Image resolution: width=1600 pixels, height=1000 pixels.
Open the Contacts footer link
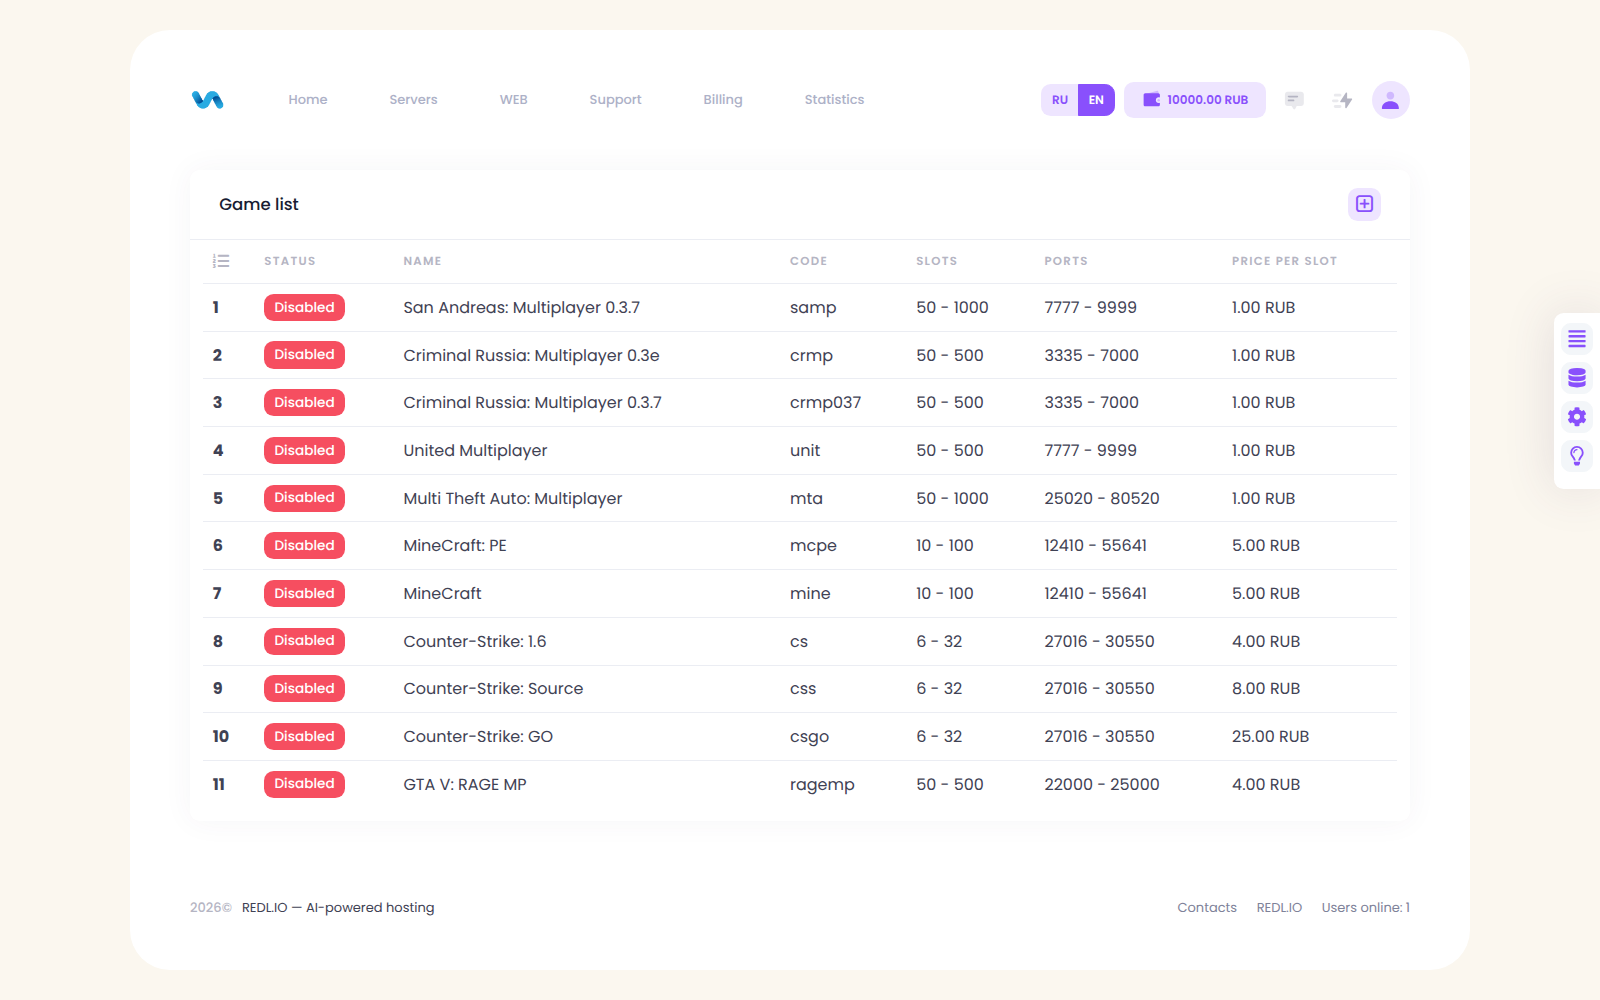coord(1207,907)
